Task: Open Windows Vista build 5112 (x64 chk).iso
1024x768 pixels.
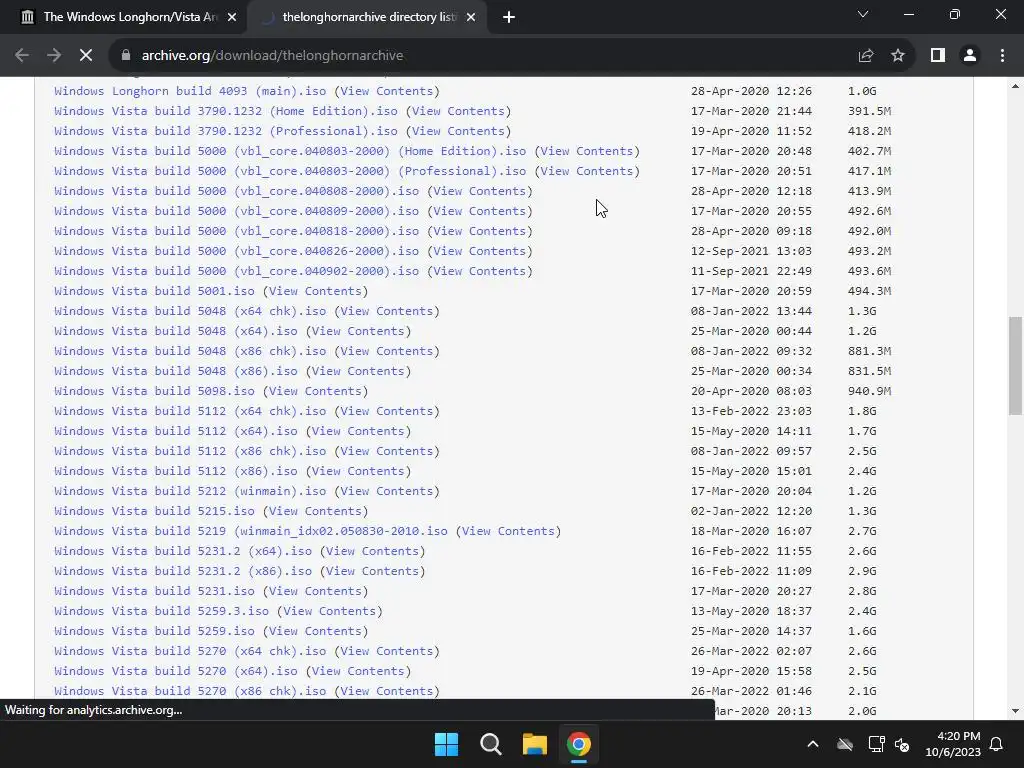Action: (x=190, y=411)
